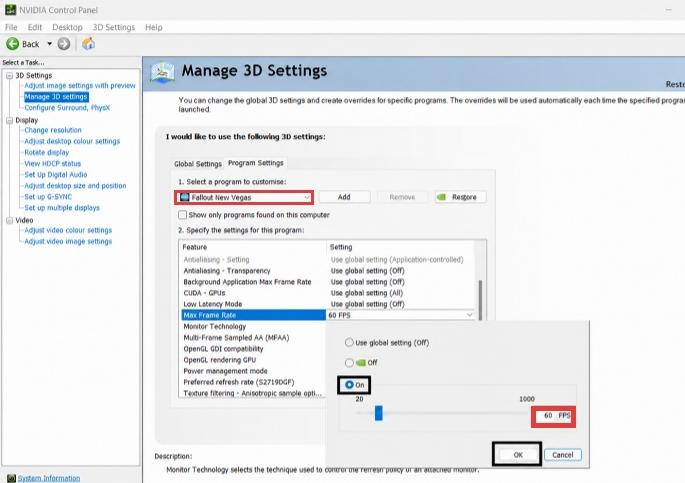Screen dimensions: 685x483
Task: Select the 'On' radio button
Action: click(349, 385)
